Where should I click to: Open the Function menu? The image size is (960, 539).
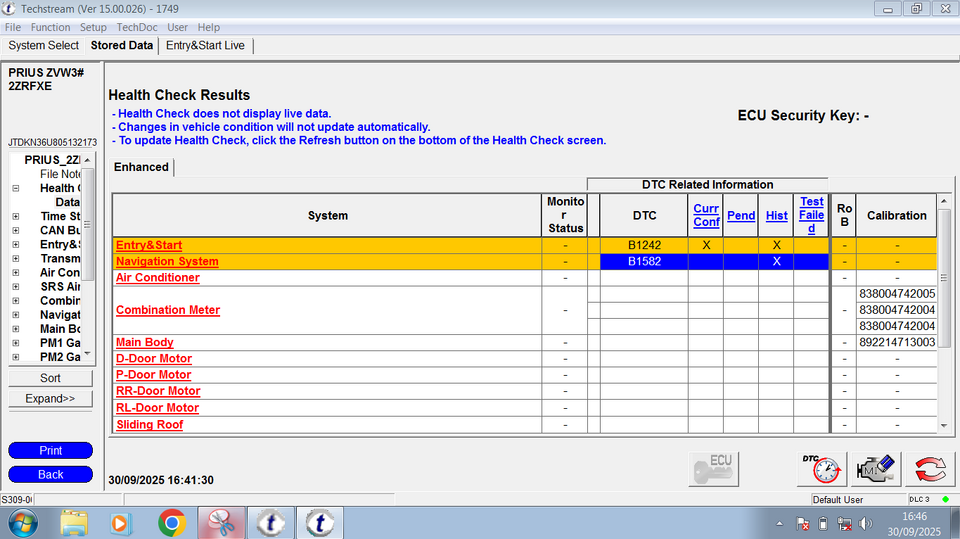50,27
